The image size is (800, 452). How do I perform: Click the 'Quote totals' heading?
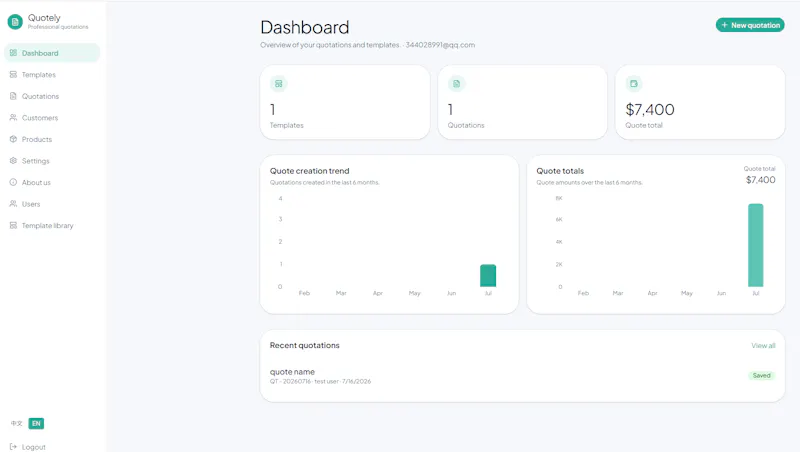pos(560,171)
